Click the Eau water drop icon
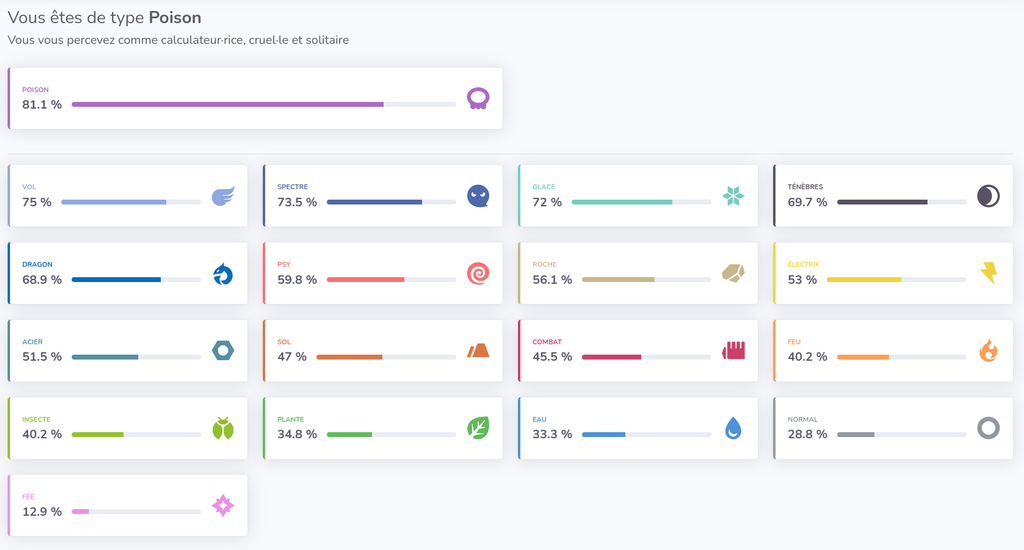This screenshot has width=1024, height=550. tap(733, 429)
